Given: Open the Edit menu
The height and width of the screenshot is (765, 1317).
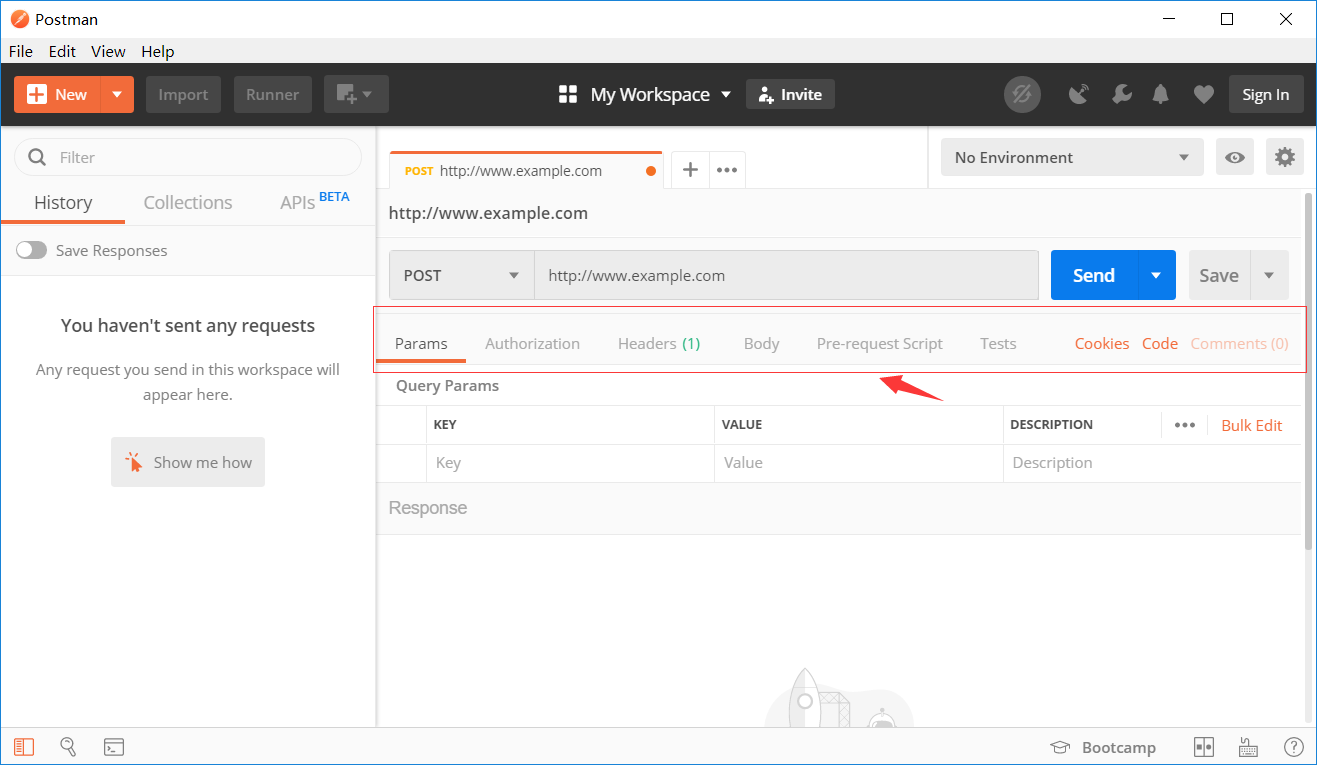Looking at the screenshot, I should tap(62, 51).
